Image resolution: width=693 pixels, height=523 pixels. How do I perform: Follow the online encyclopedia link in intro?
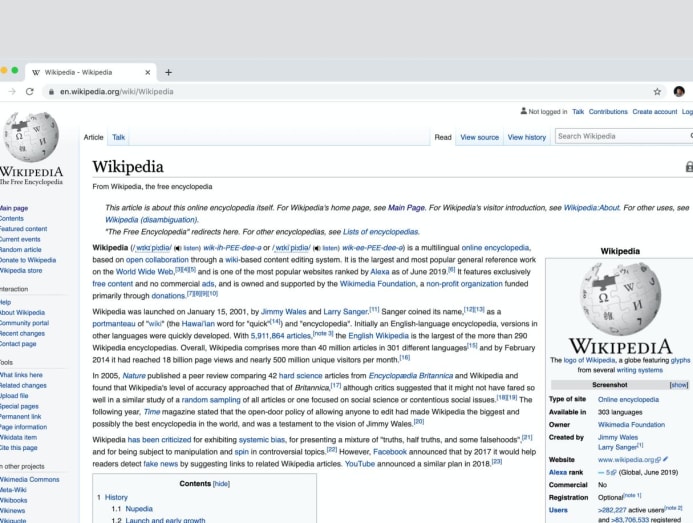[495, 248]
